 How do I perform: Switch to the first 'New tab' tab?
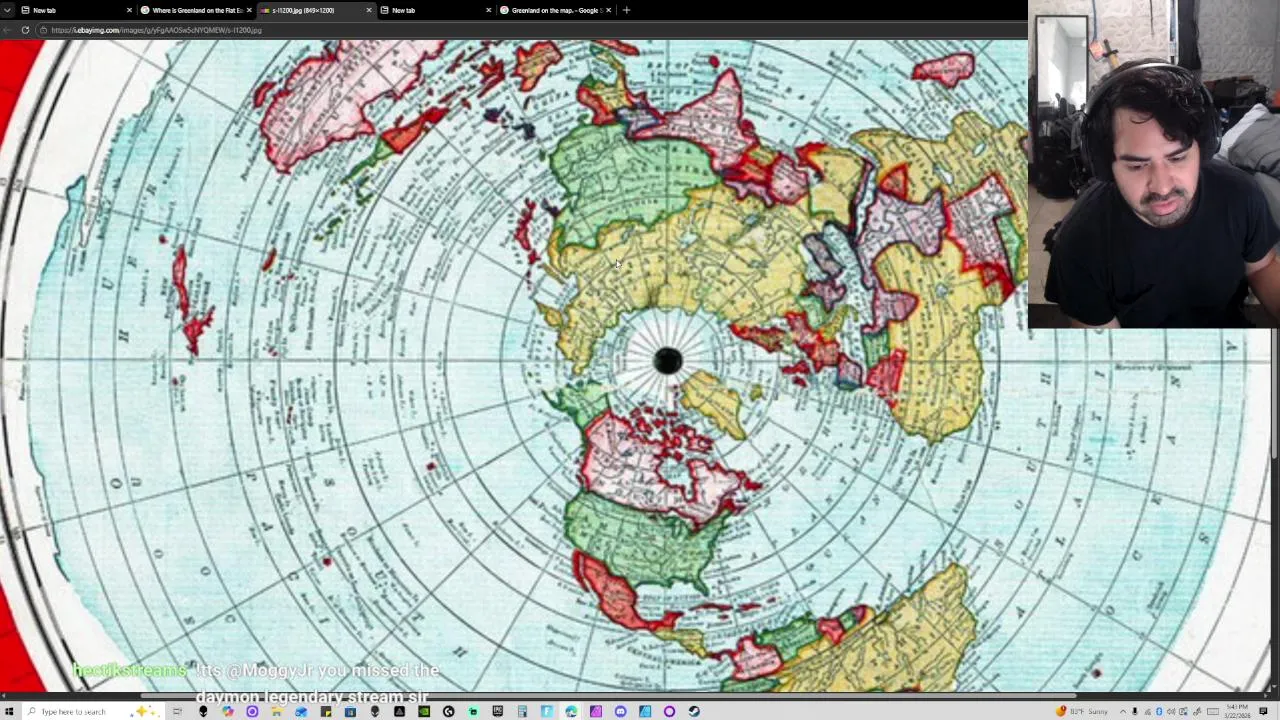coord(75,10)
